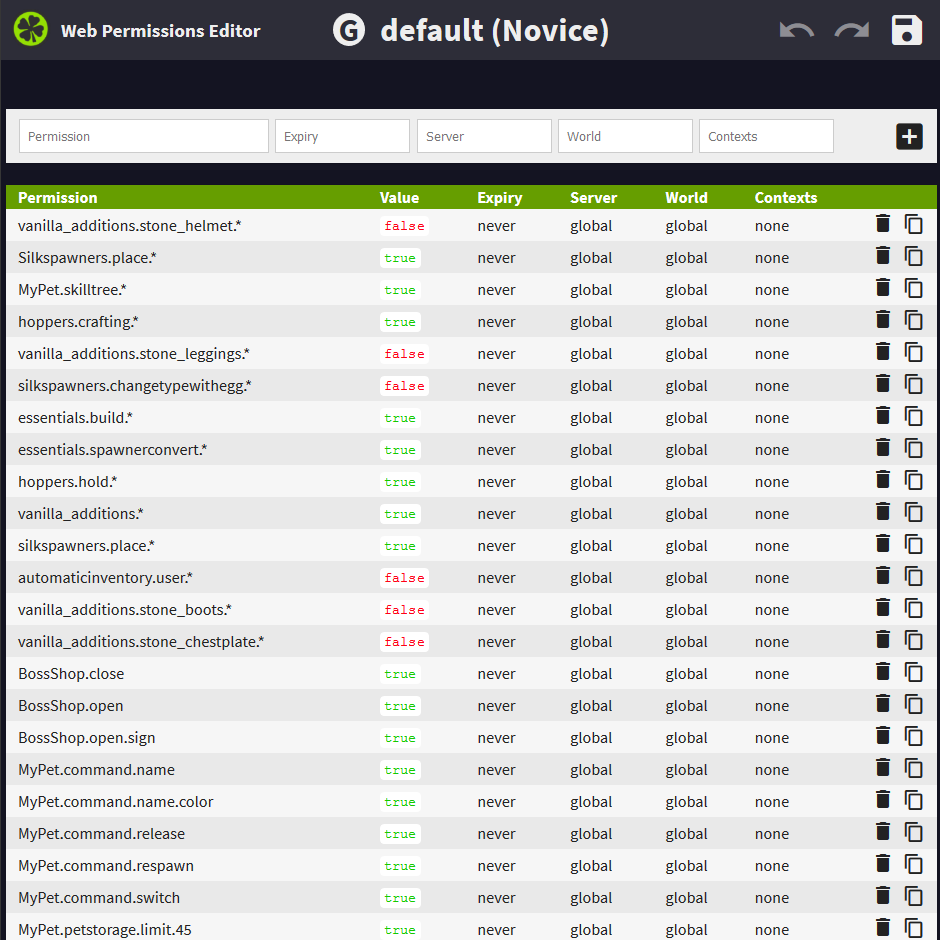Focus the Expiry input field
This screenshot has width=940, height=940.
pos(342,136)
